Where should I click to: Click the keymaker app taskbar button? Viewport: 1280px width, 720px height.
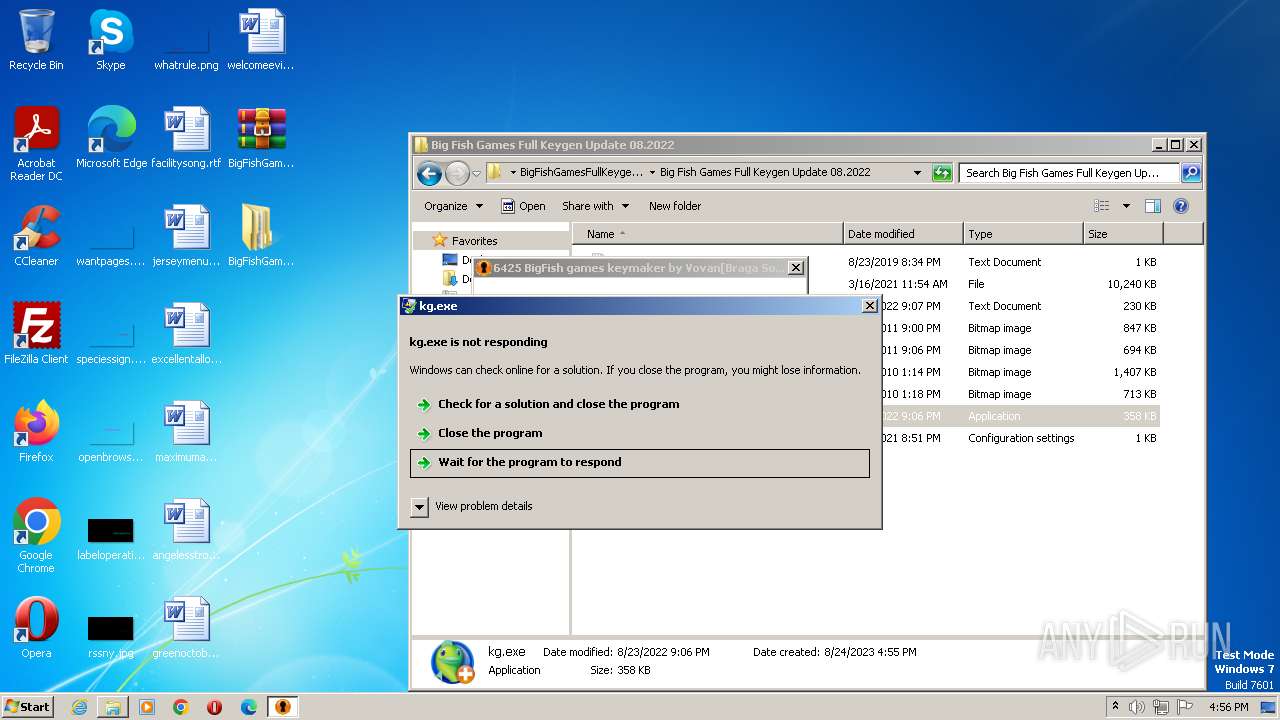283,707
